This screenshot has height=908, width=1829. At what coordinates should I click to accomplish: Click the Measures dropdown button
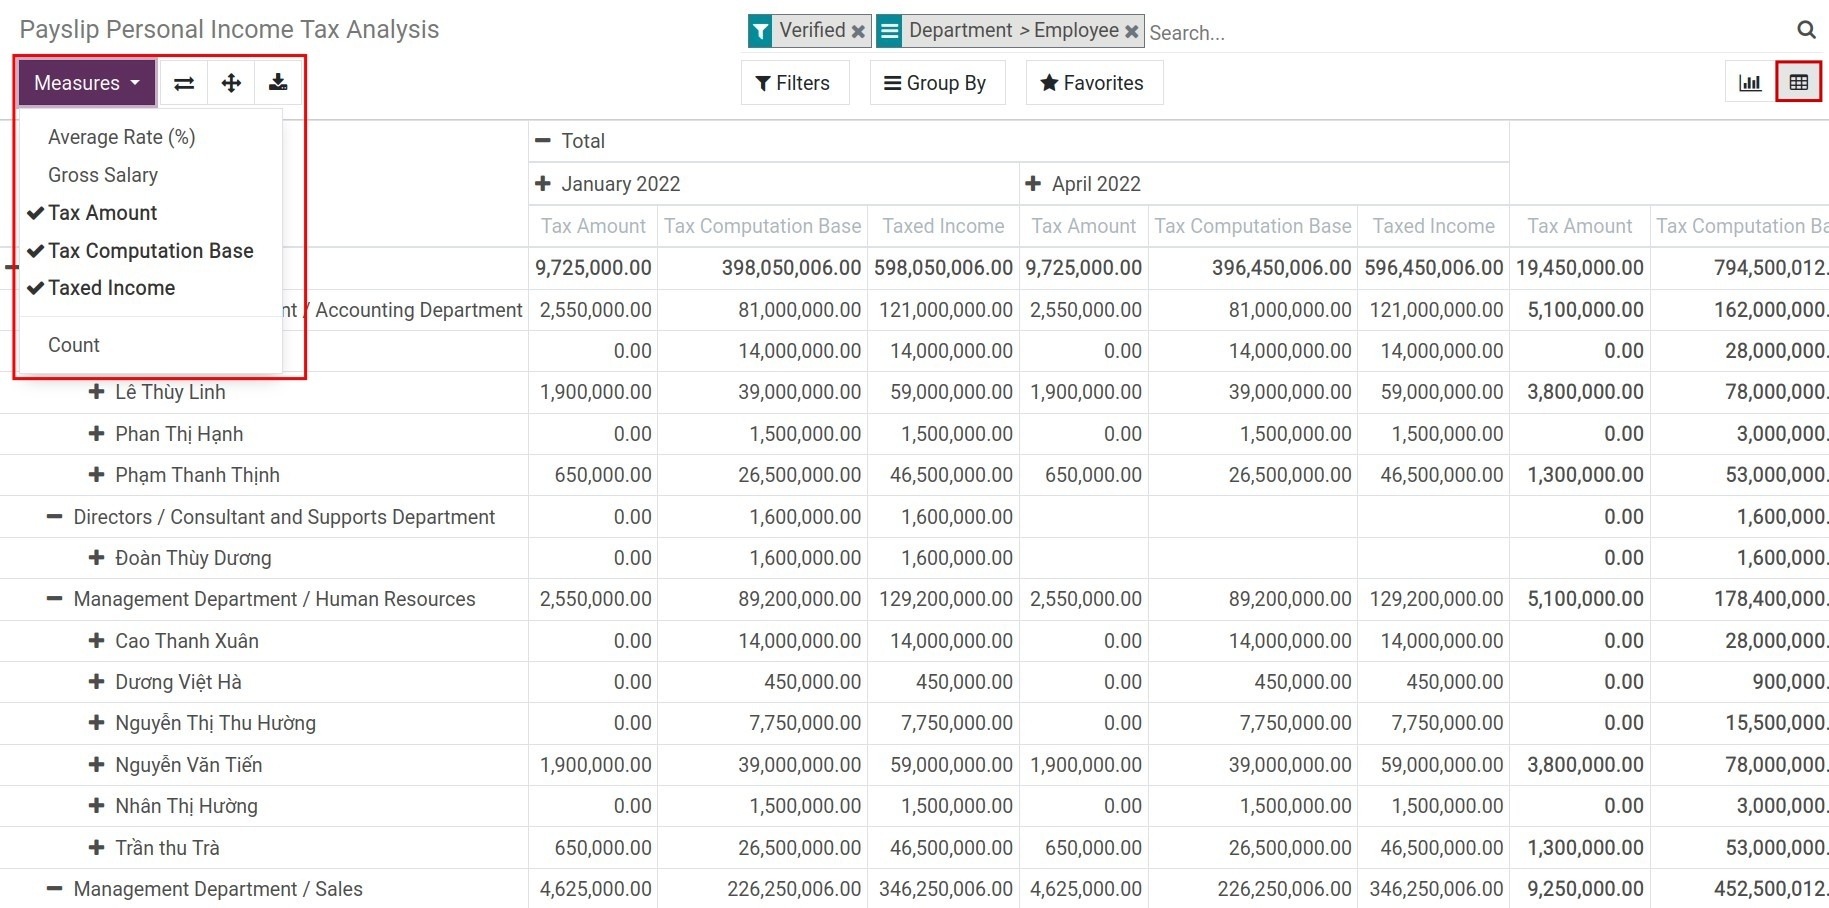pyautogui.click(x=85, y=82)
